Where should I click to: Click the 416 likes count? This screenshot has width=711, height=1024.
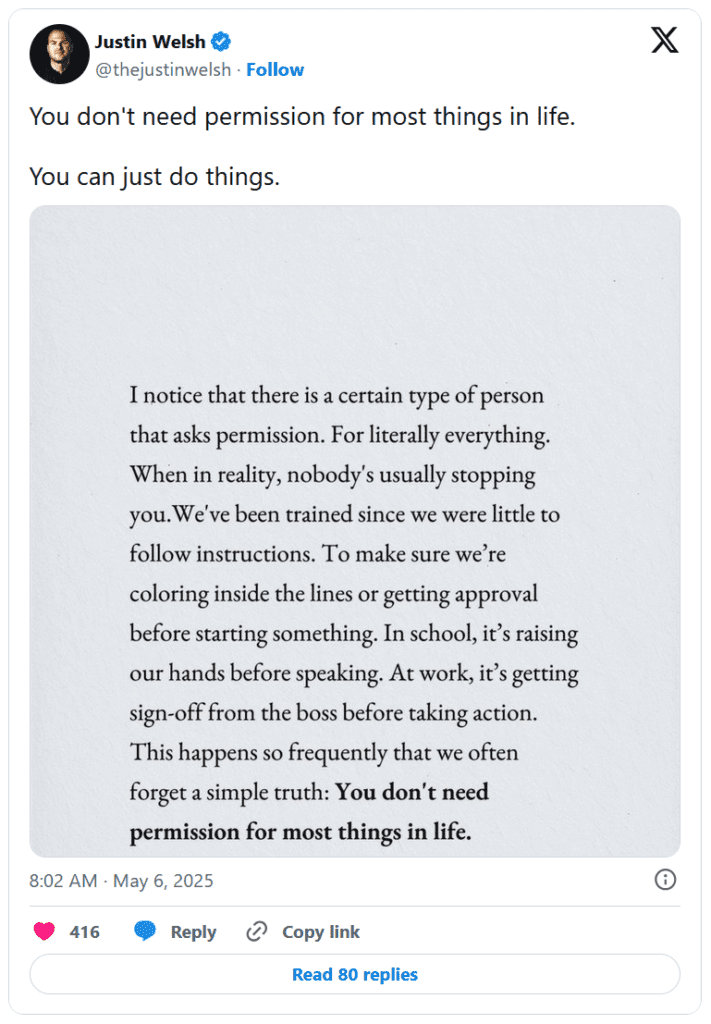(x=85, y=932)
